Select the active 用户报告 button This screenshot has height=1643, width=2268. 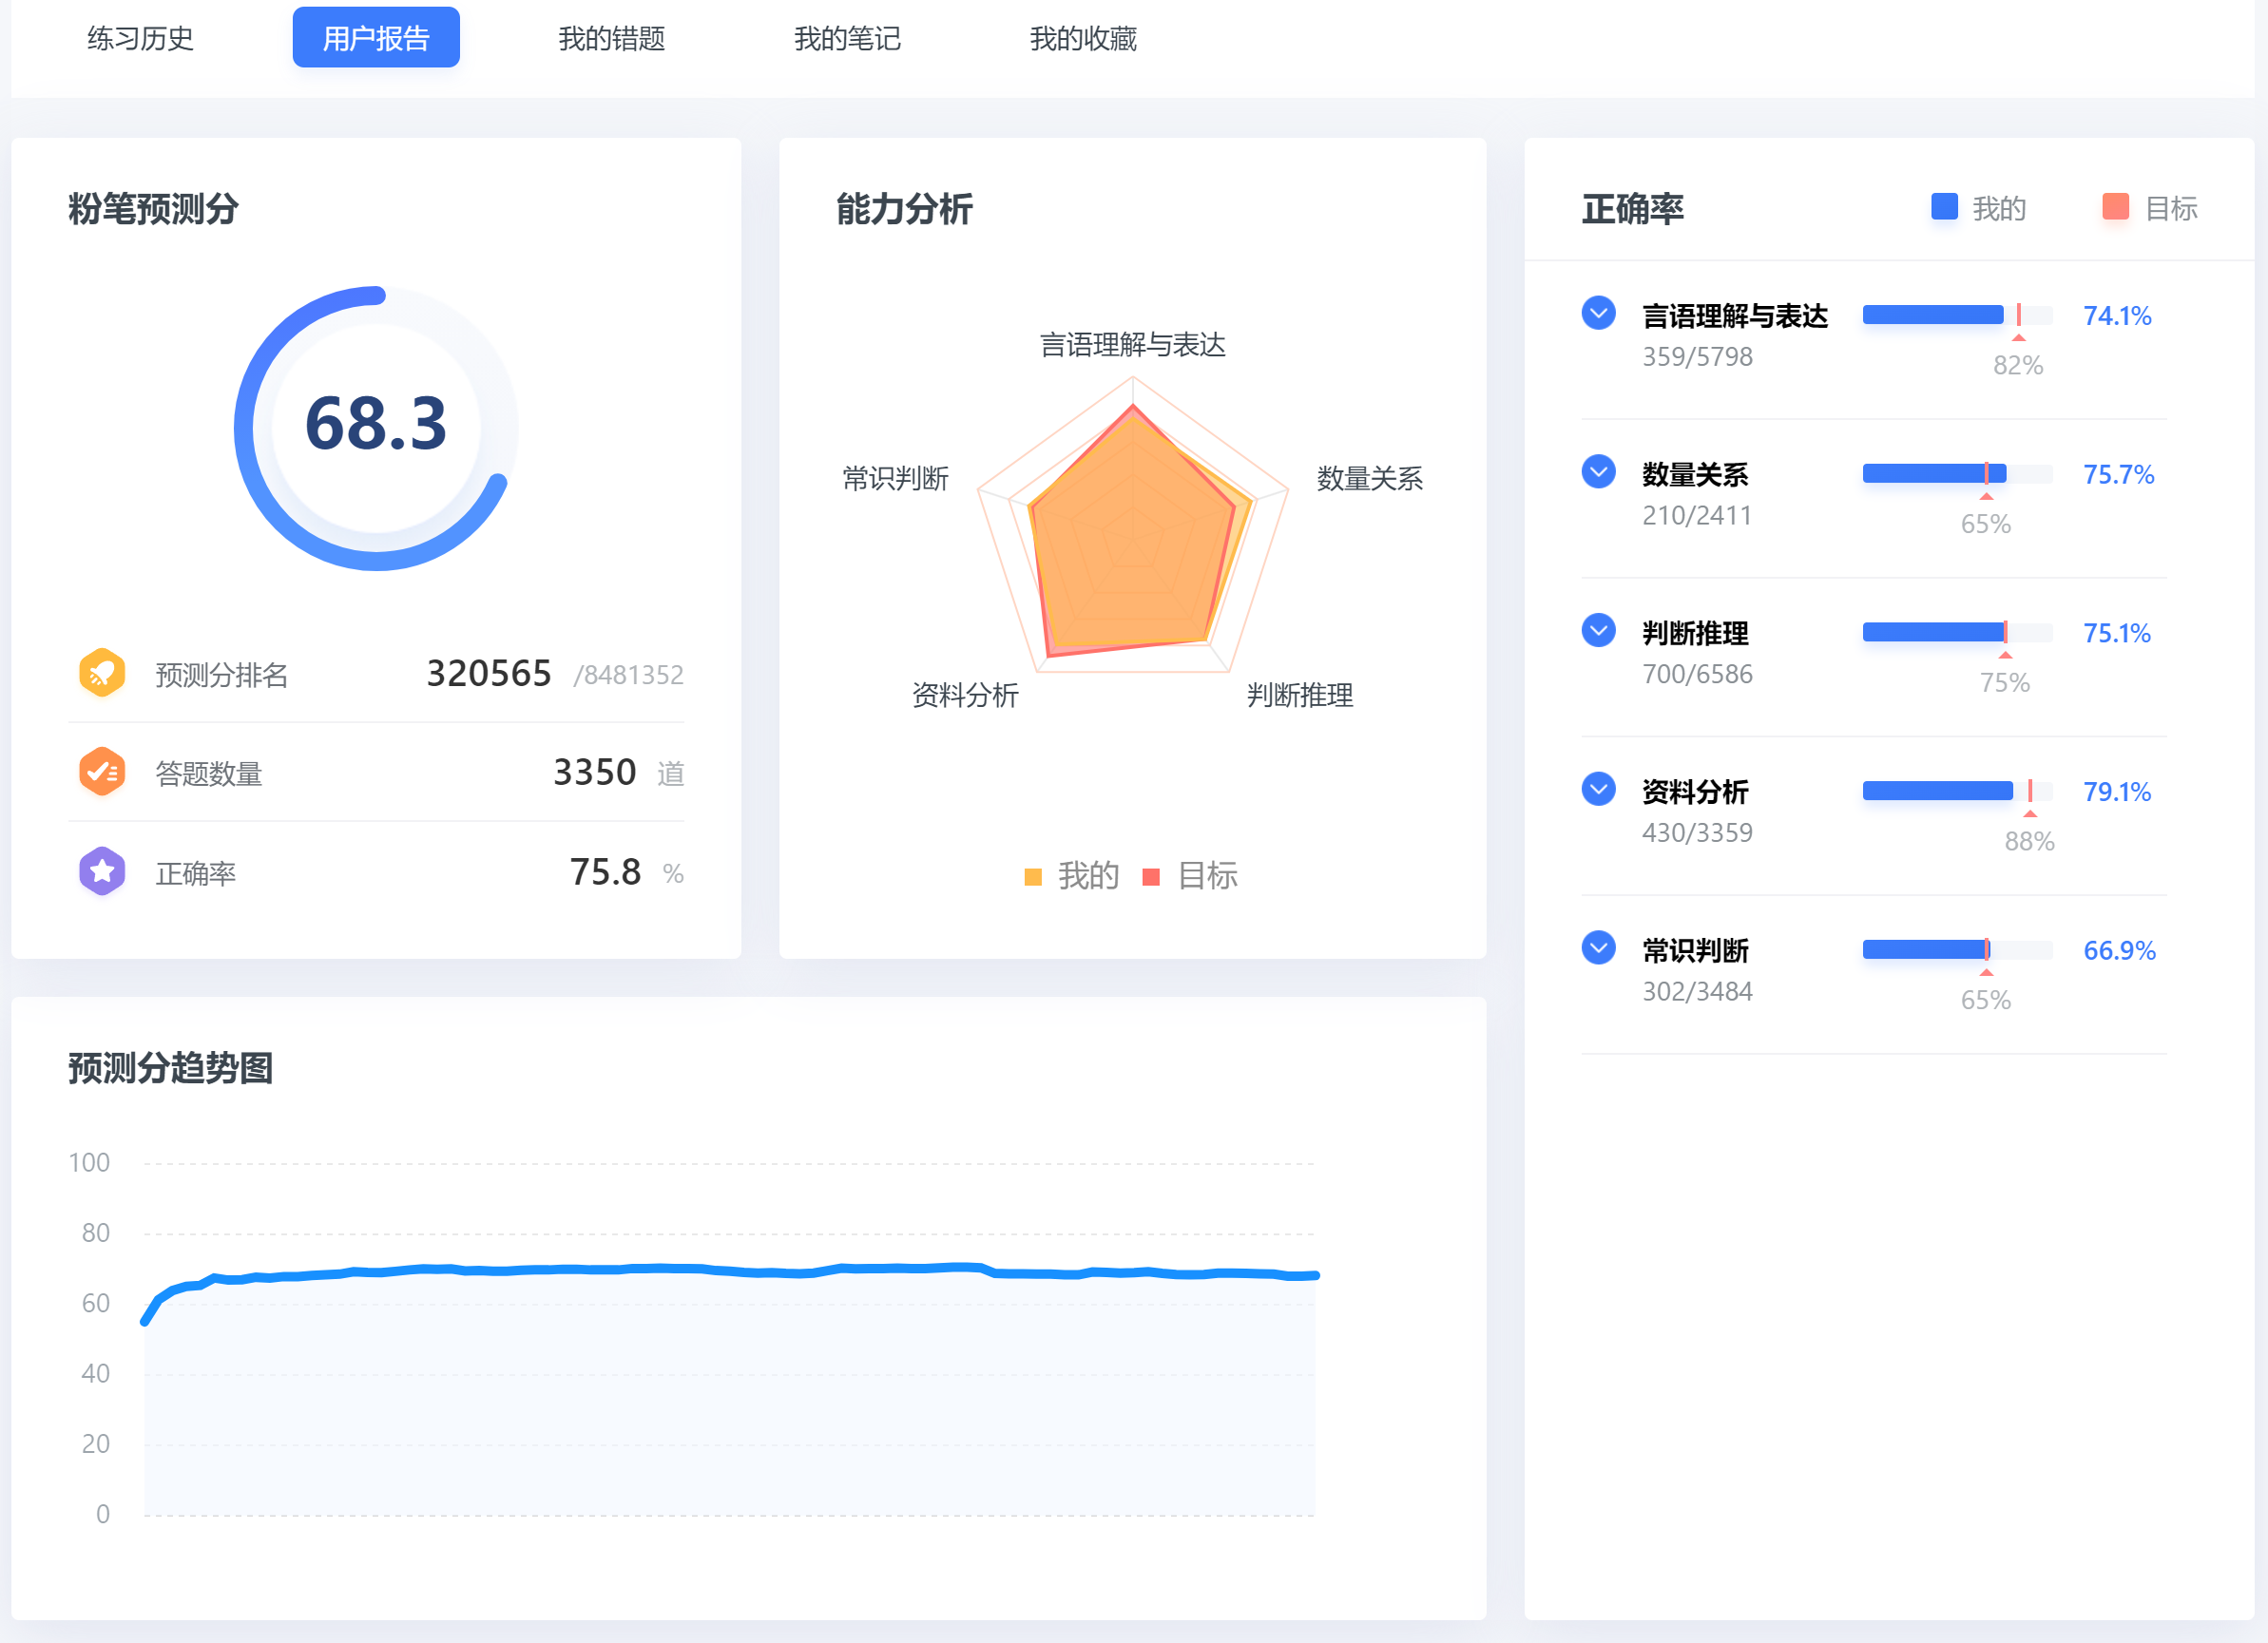(x=376, y=38)
